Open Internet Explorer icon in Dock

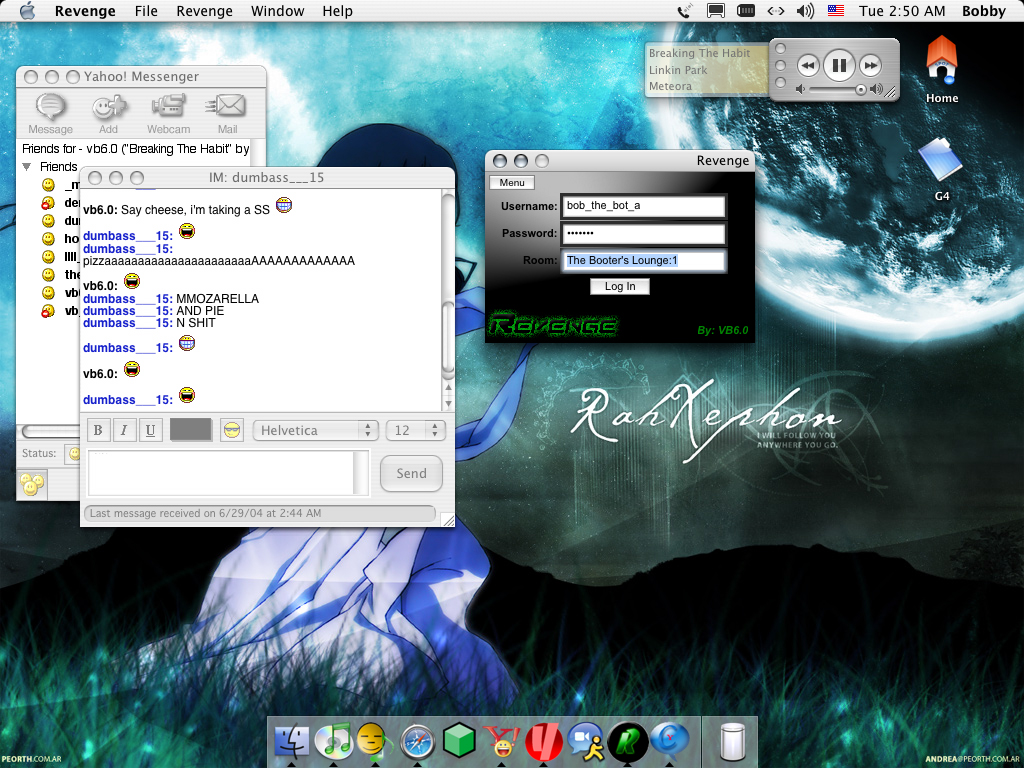click(669, 743)
